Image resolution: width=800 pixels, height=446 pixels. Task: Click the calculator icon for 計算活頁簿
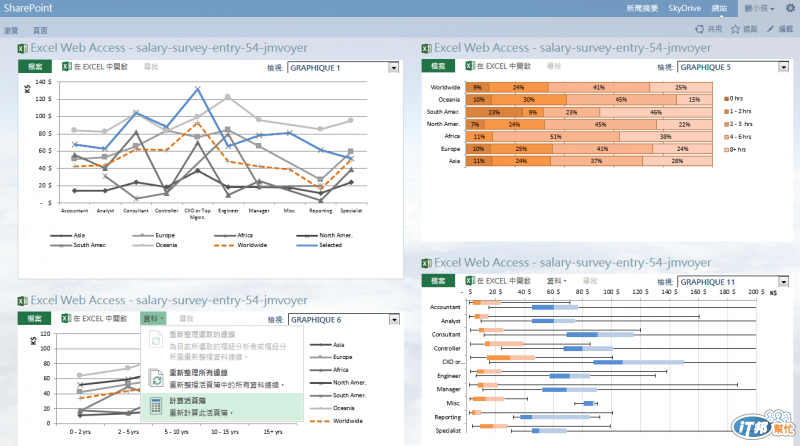coord(156,406)
